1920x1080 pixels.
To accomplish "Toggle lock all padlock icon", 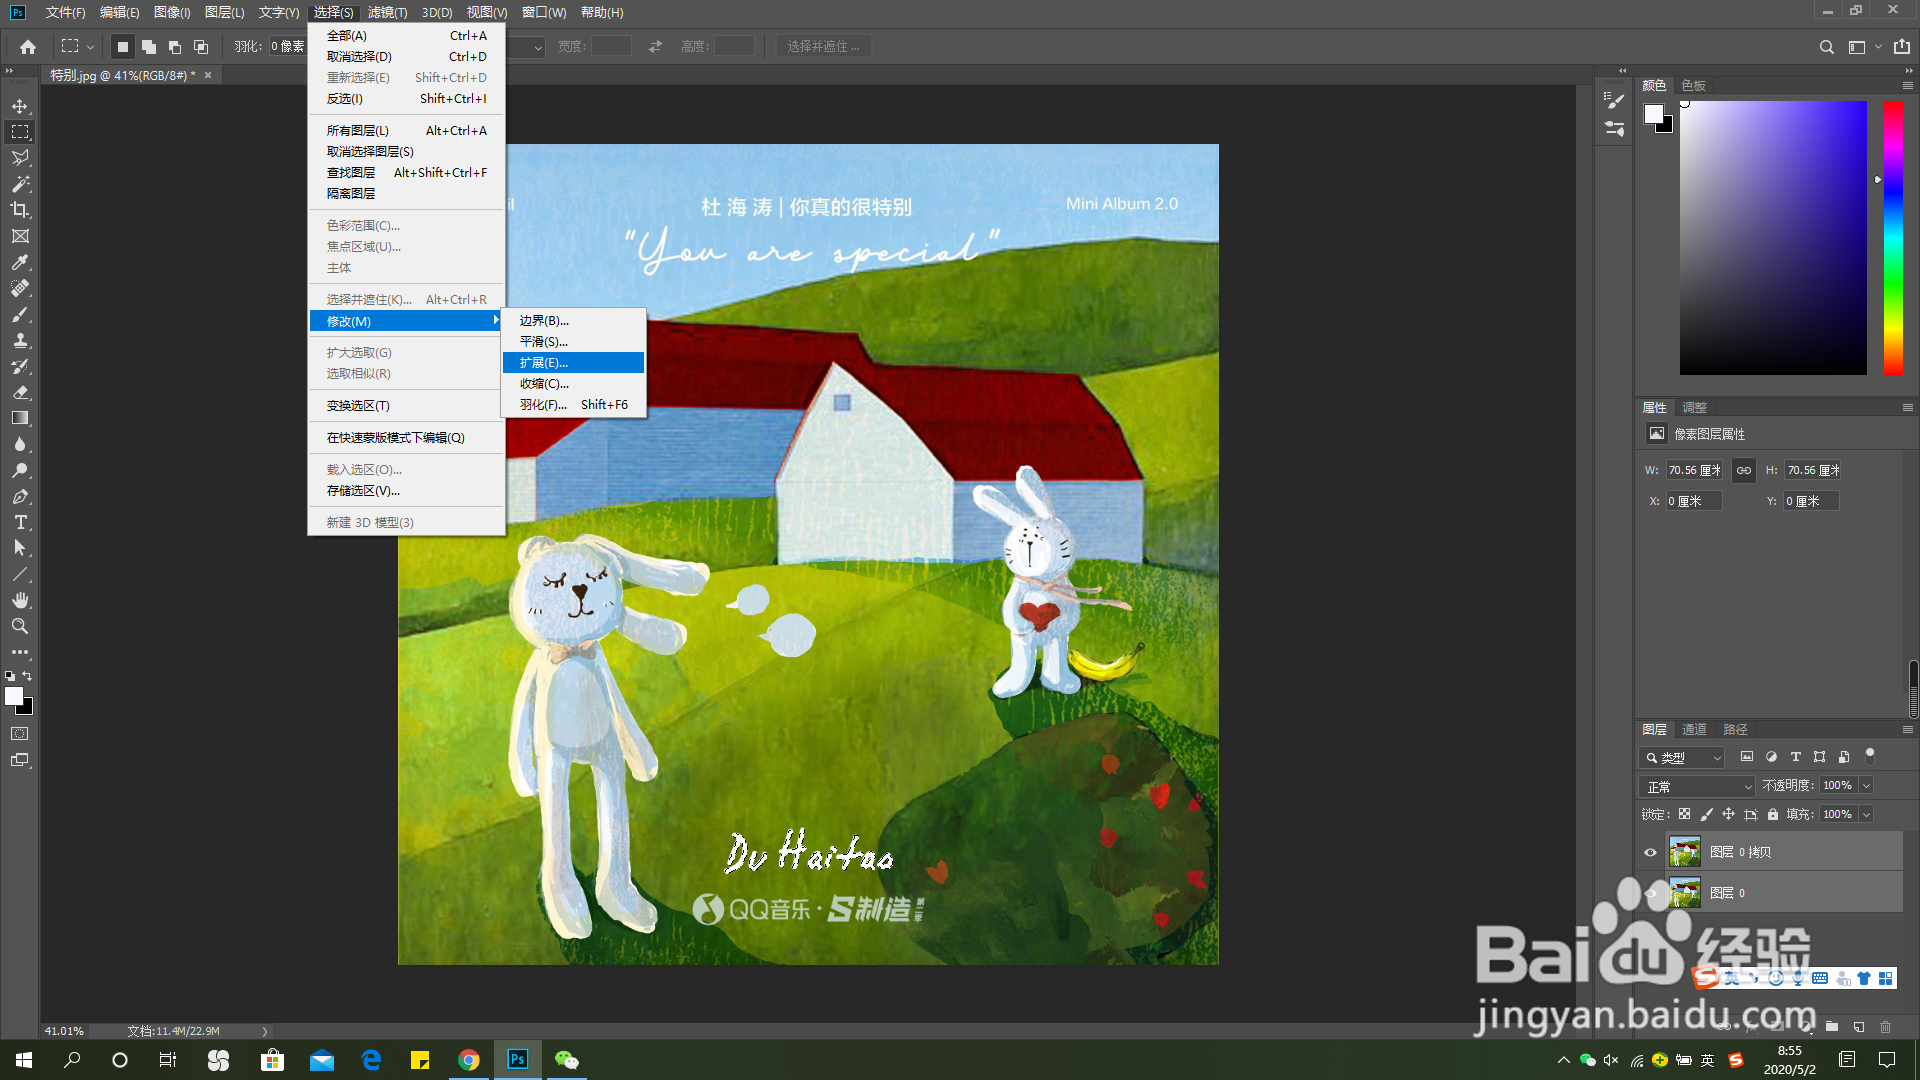I will tap(1772, 814).
